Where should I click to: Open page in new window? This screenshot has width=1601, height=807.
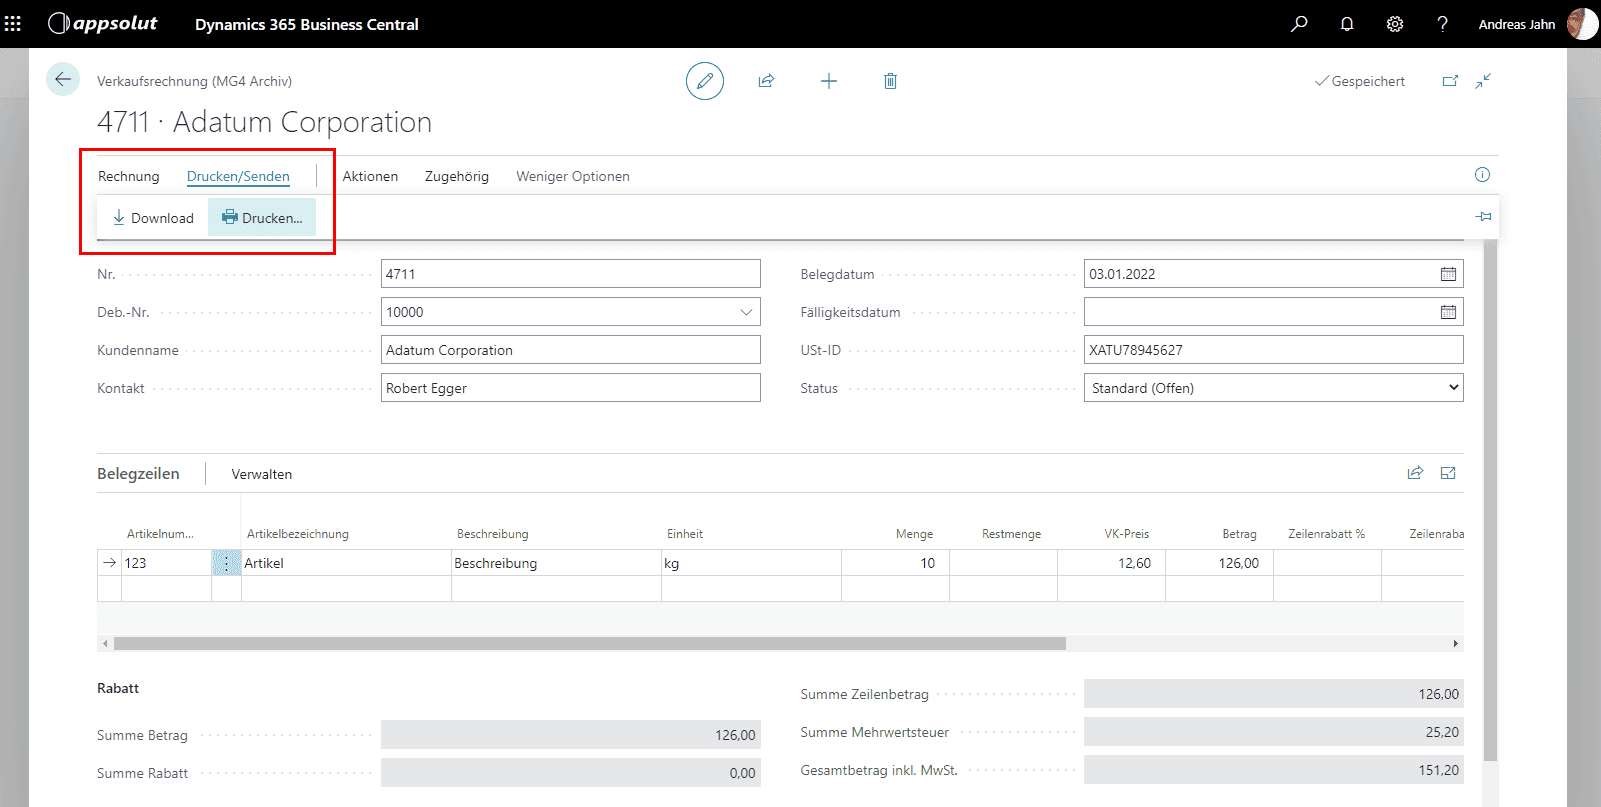[x=1450, y=81]
